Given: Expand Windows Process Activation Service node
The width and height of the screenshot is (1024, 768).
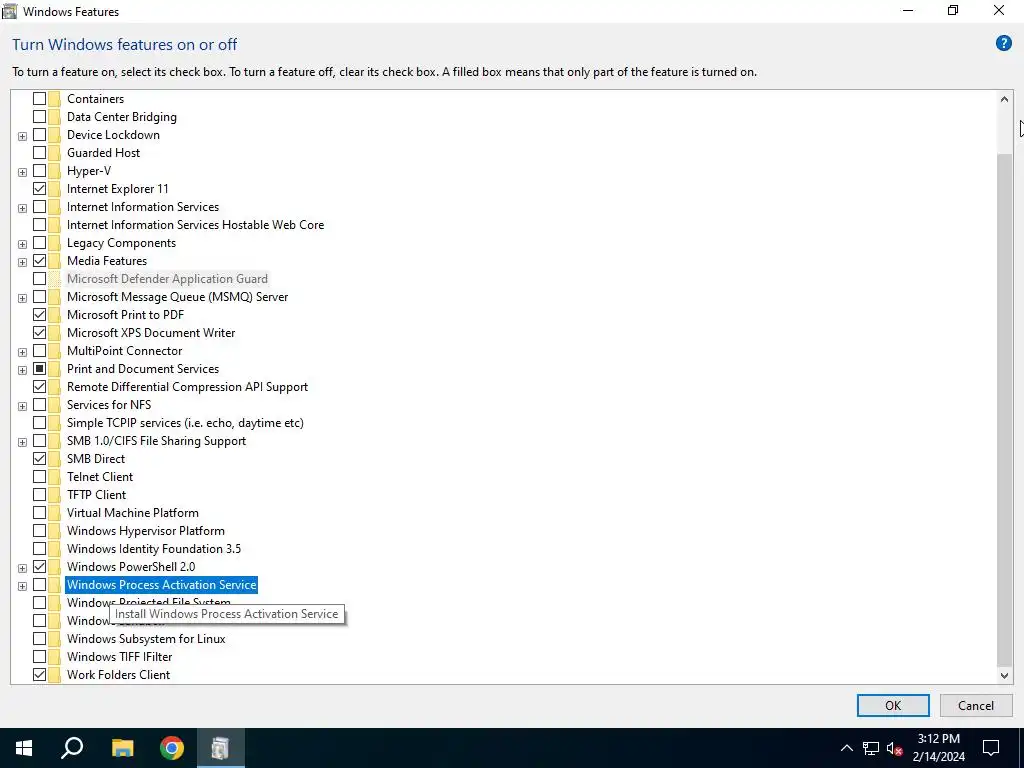Looking at the screenshot, I should pyautogui.click(x=22, y=586).
